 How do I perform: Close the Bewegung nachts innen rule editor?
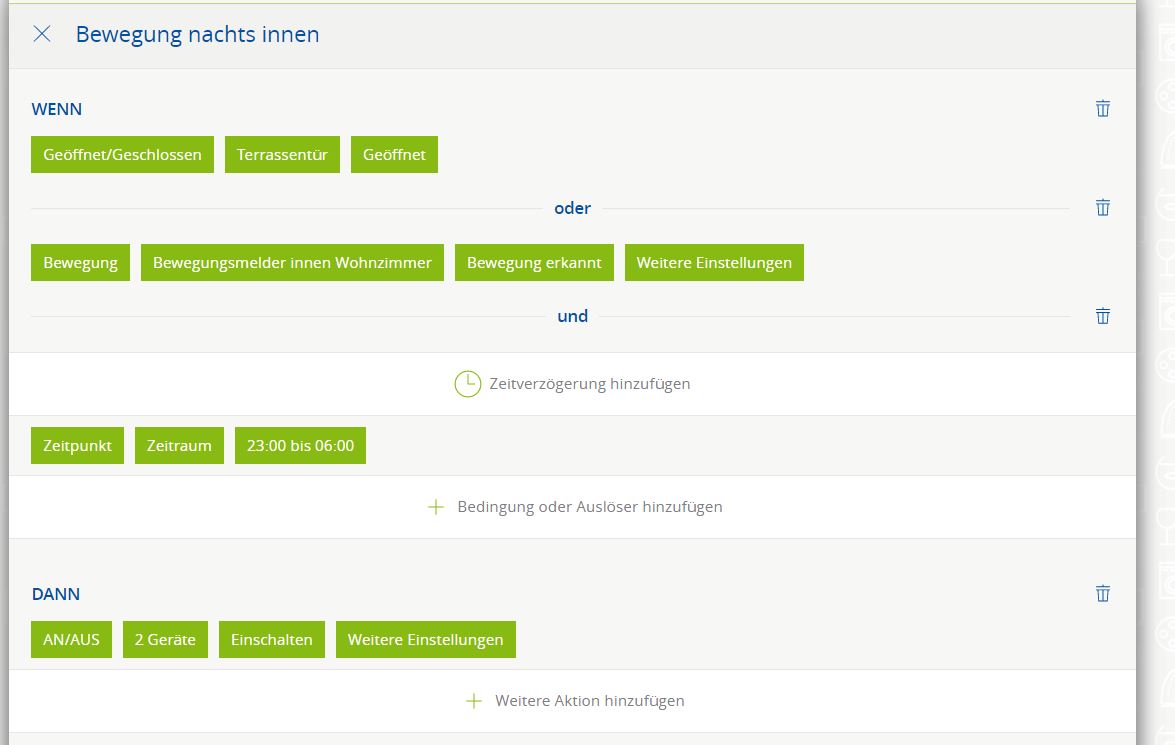click(x=42, y=34)
